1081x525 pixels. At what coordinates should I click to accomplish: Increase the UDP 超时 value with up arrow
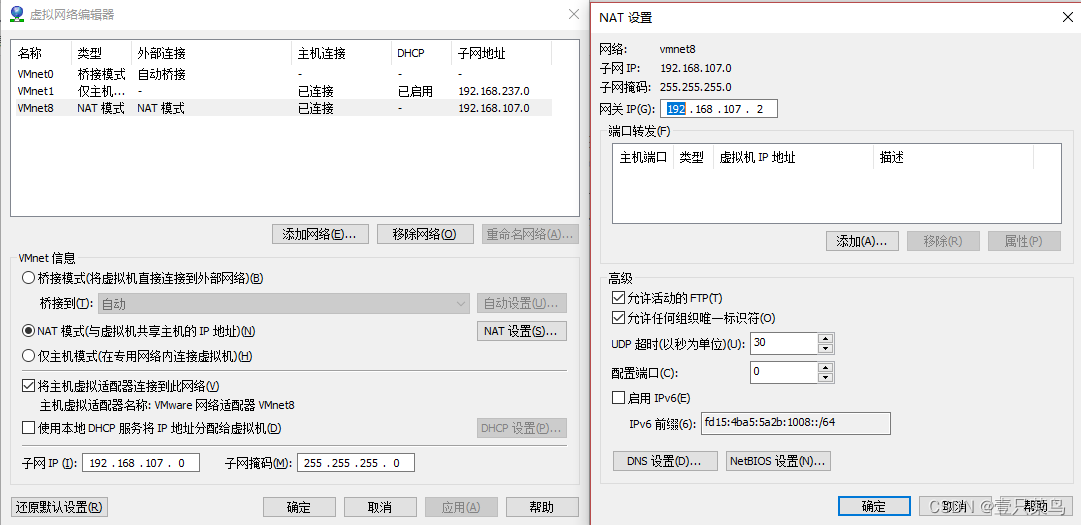pyautogui.click(x=825, y=338)
